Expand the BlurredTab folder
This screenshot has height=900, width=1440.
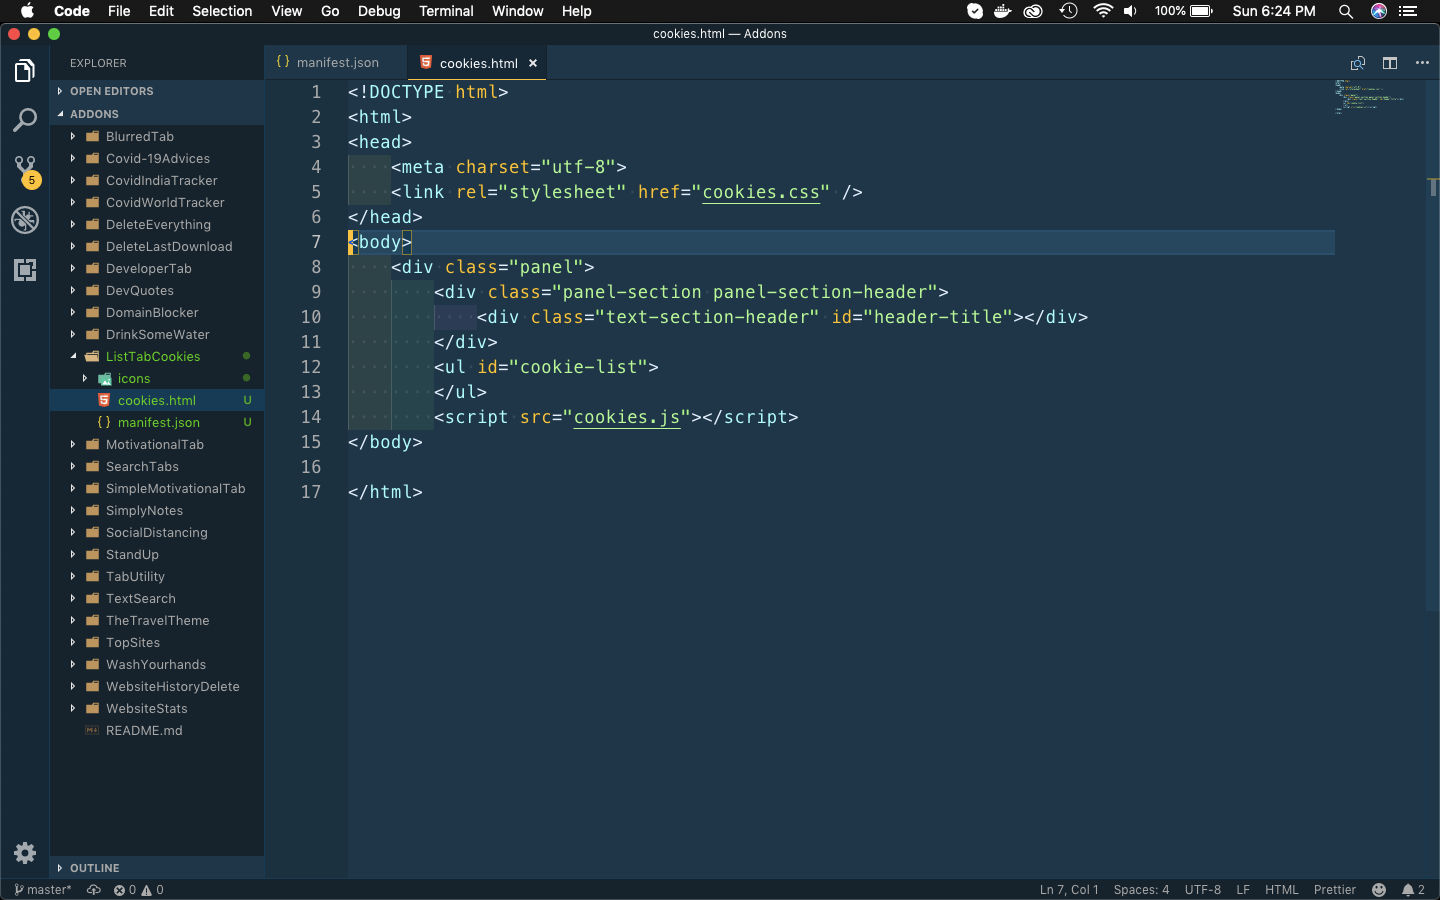[x=157, y=136]
